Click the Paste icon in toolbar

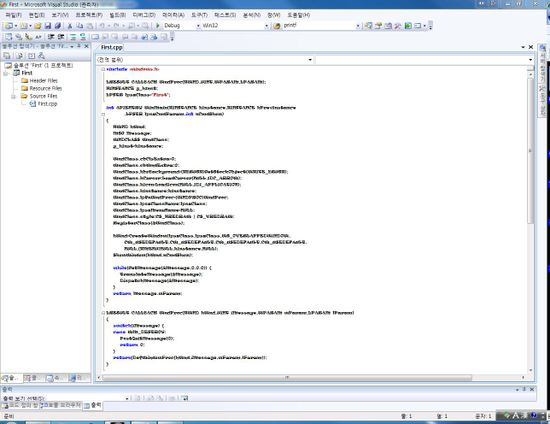tap(90, 26)
